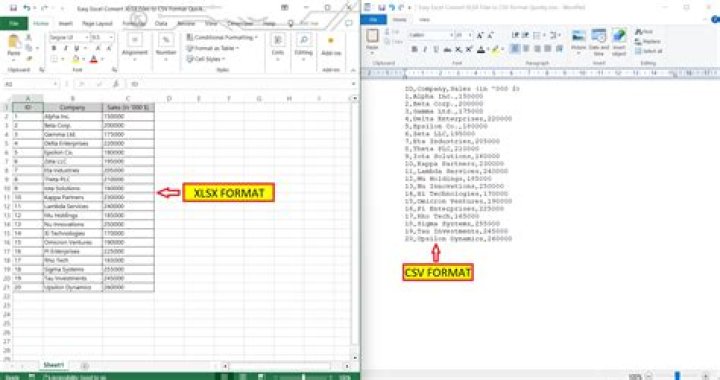
Task: Apply yellow fill color in Excel
Action: click(76, 59)
